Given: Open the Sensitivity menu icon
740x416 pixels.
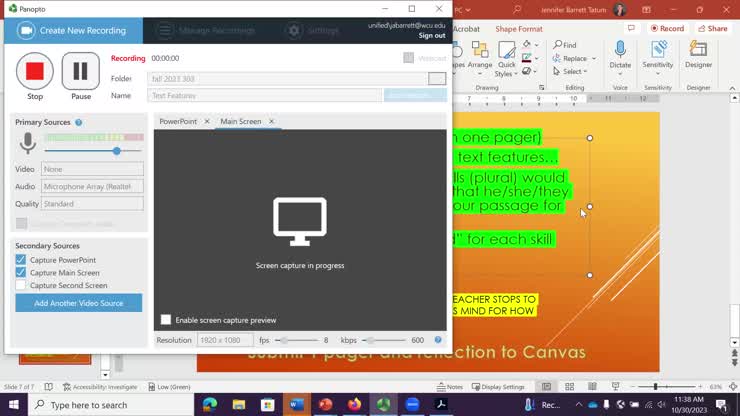Looking at the screenshot, I should tap(658, 50).
